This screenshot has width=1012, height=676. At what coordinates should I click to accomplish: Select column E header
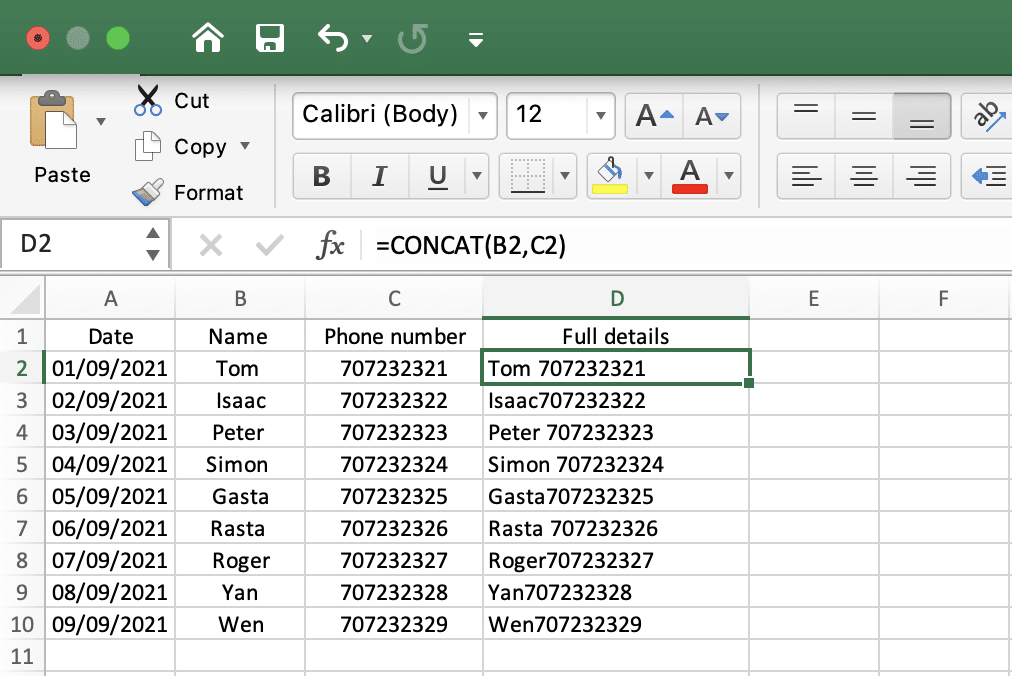(x=814, y=298)
